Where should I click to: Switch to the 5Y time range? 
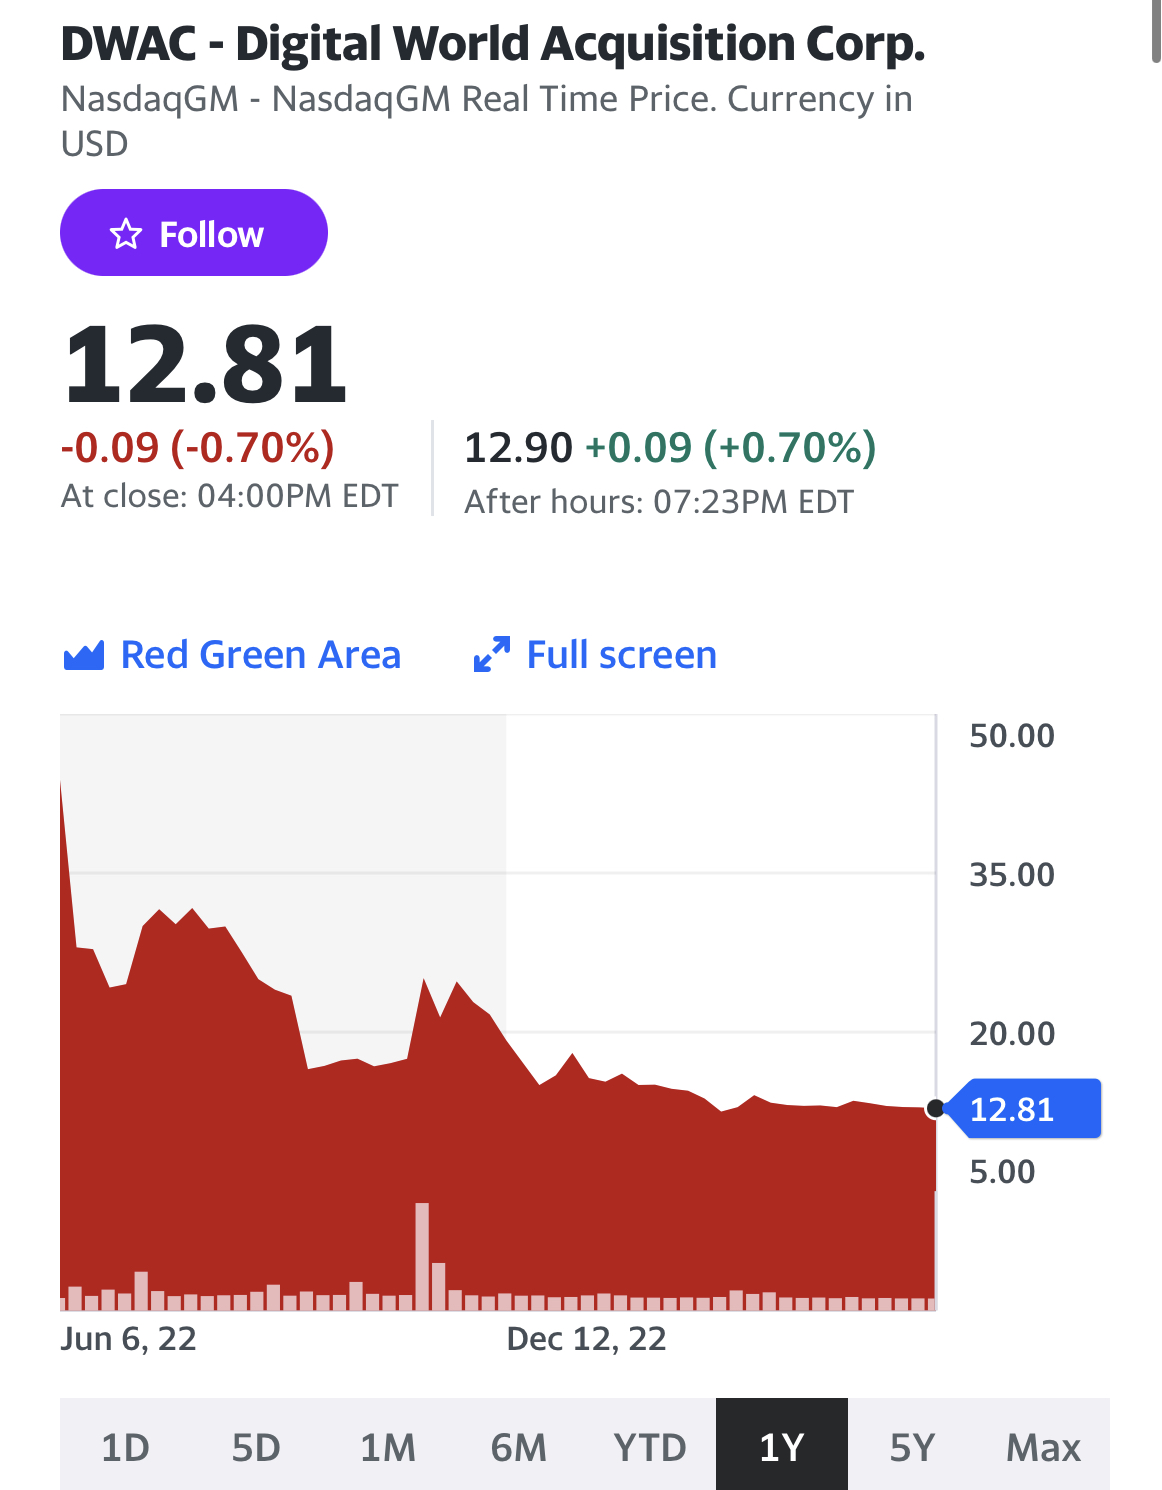[x=912, y=1447]
